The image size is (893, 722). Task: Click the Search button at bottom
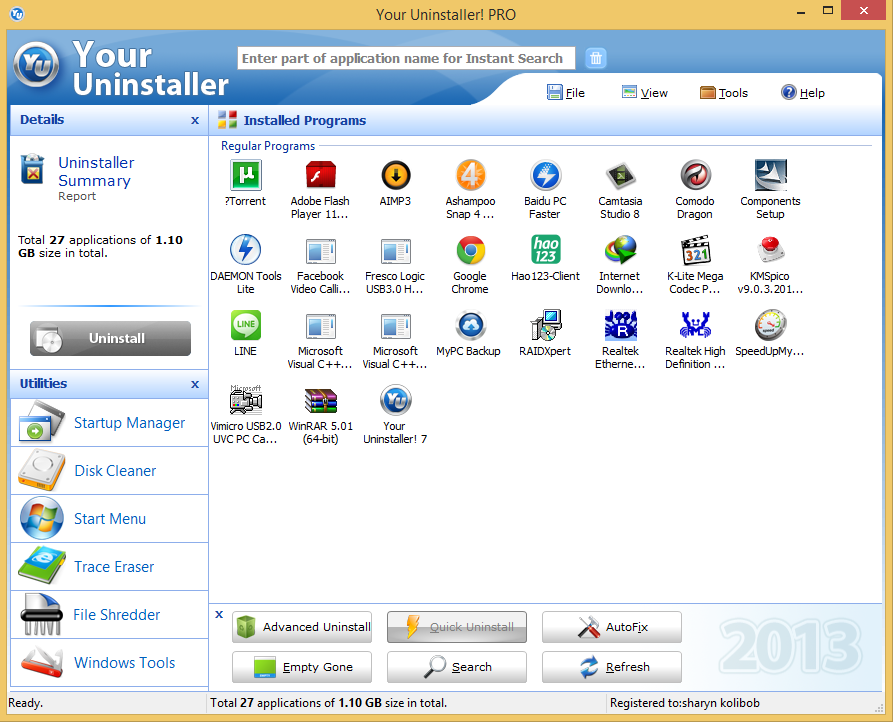(x=457, y=667)
